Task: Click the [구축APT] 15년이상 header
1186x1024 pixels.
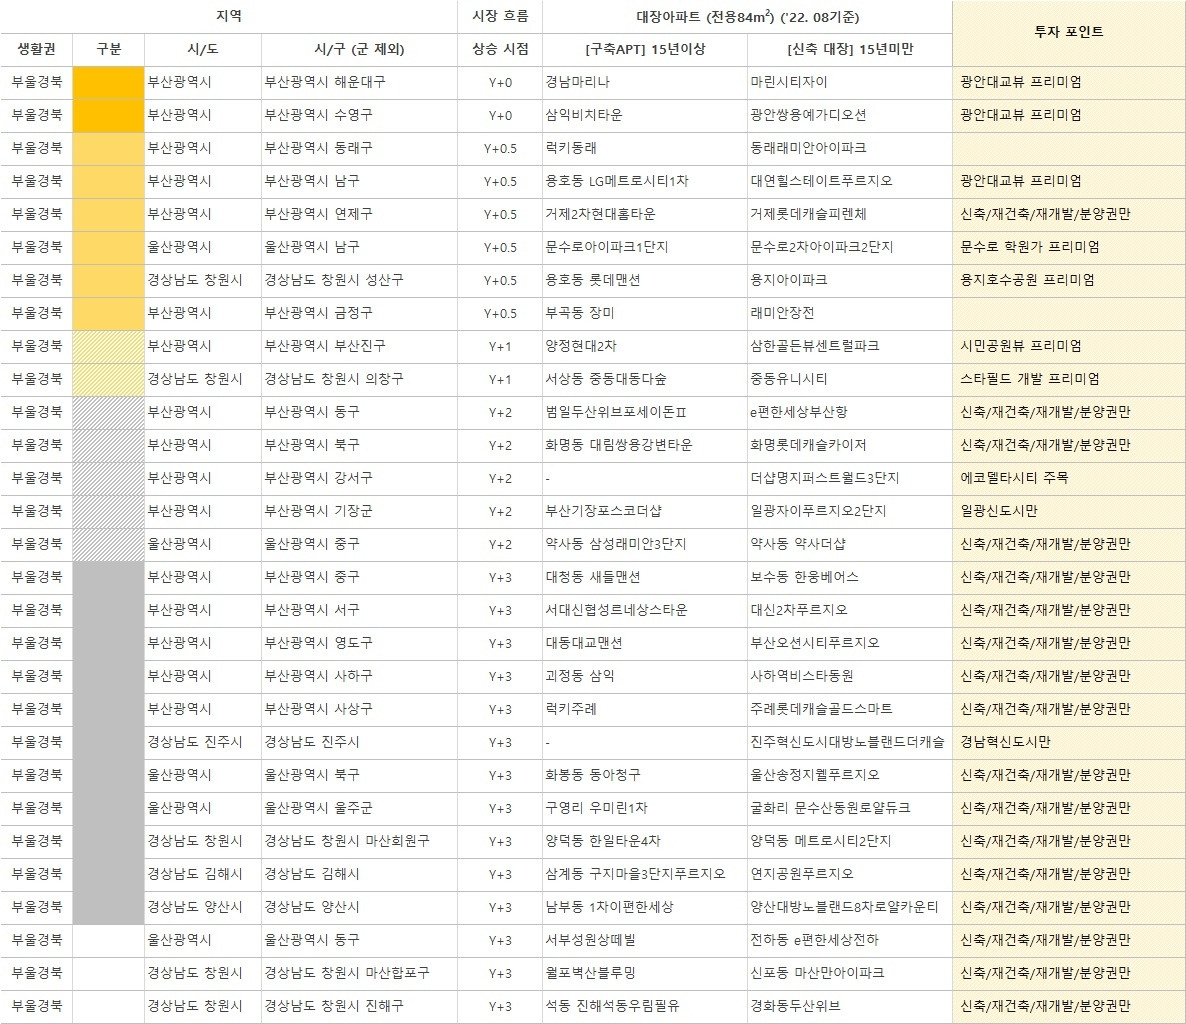Action: 644,50
